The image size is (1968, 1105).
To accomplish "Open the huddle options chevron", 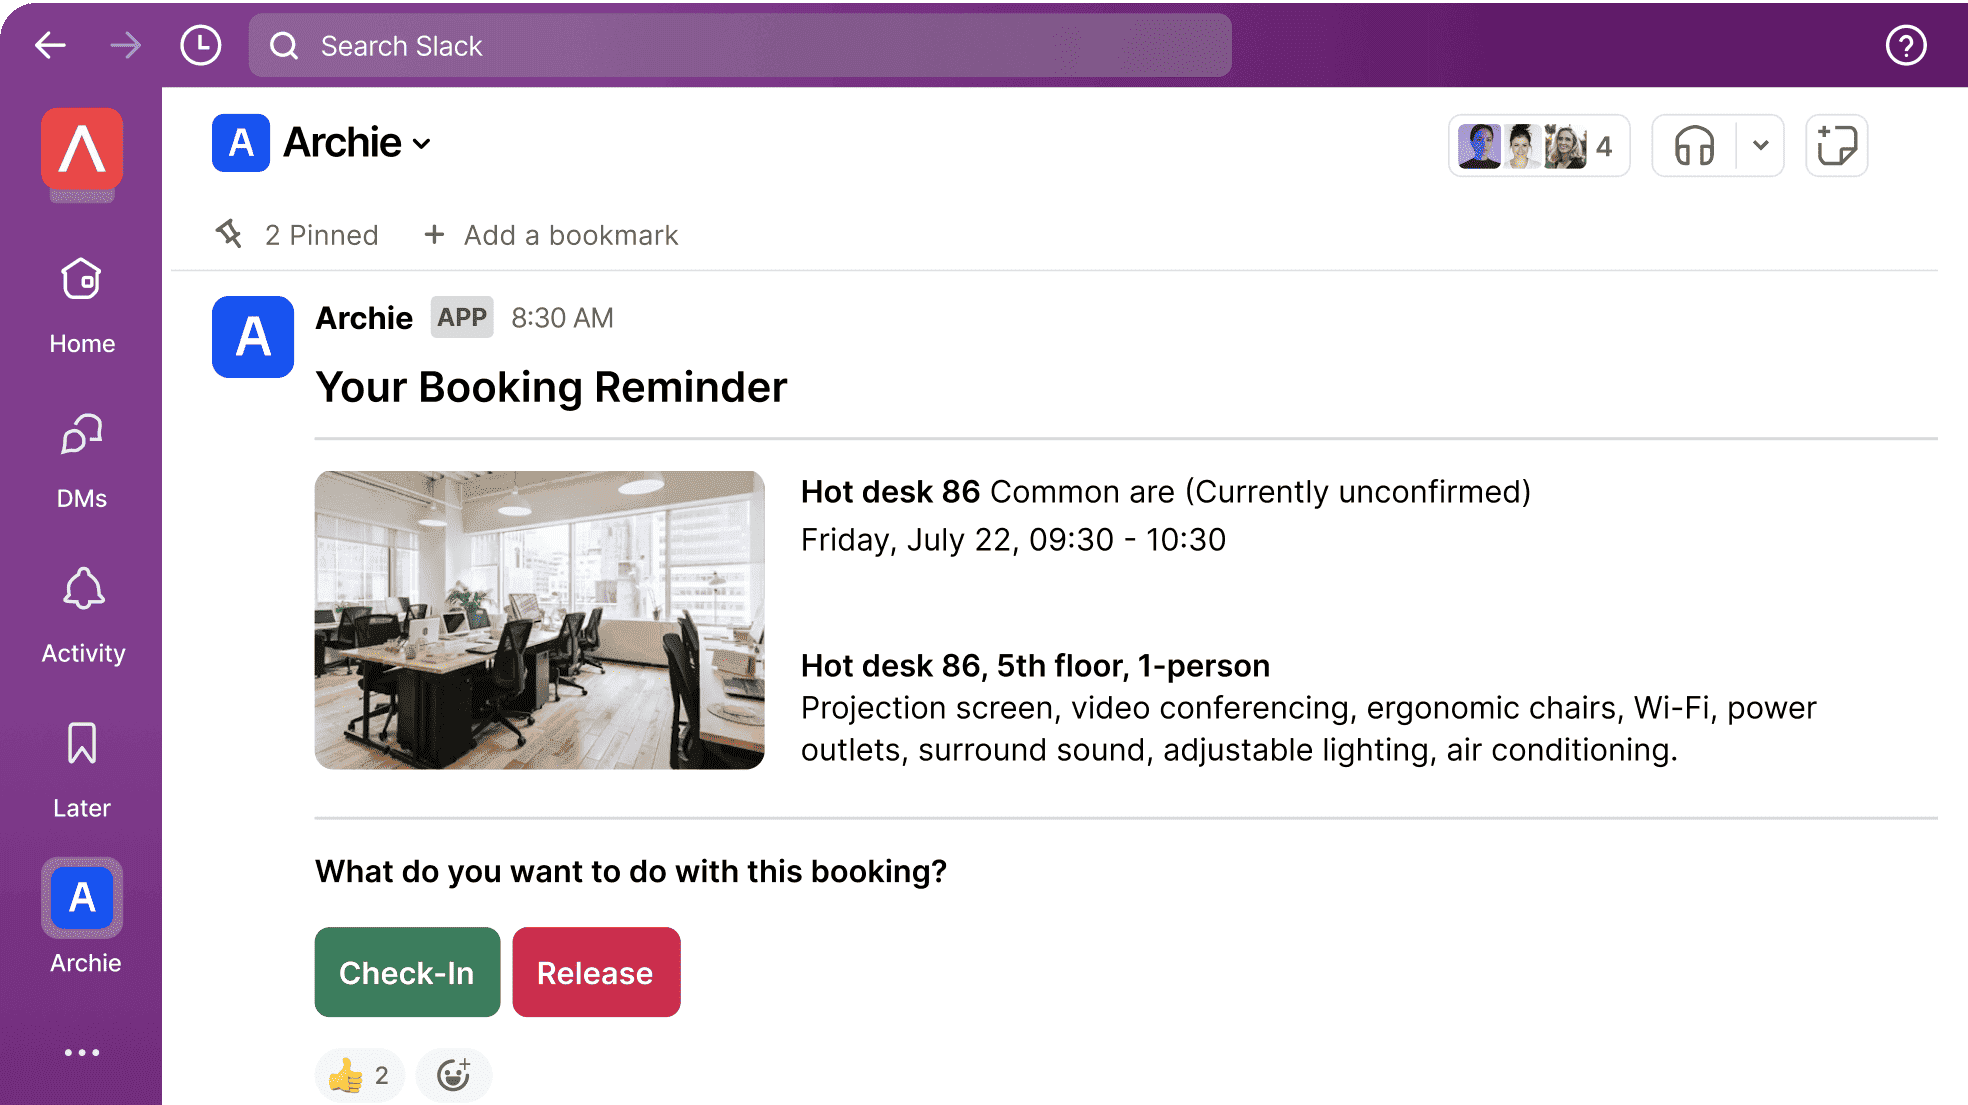I will click(x=1760, y=145).
